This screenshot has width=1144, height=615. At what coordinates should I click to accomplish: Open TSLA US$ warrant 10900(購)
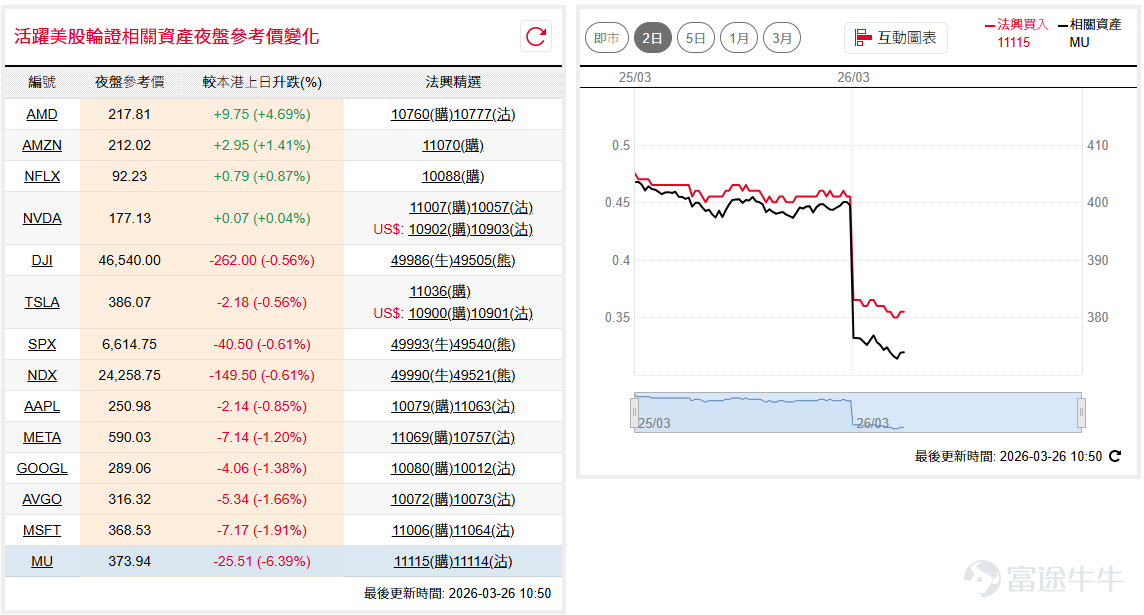coord(439,313)
